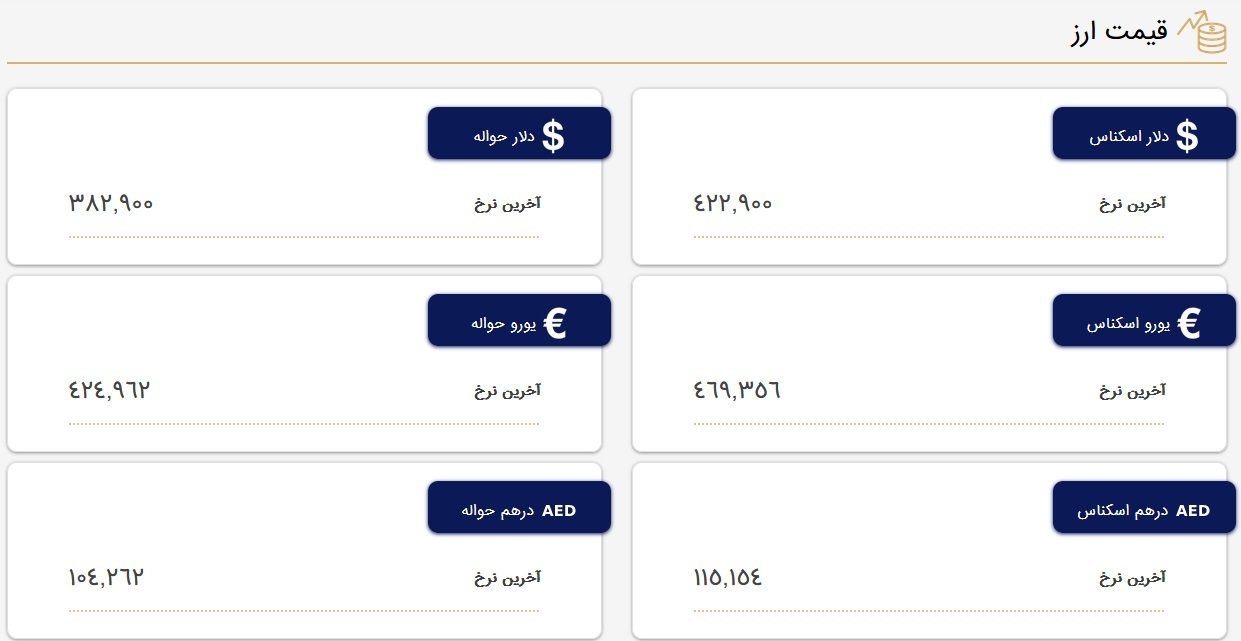
Task: Click the euro banknote rate 469,356
Action: 736,390
